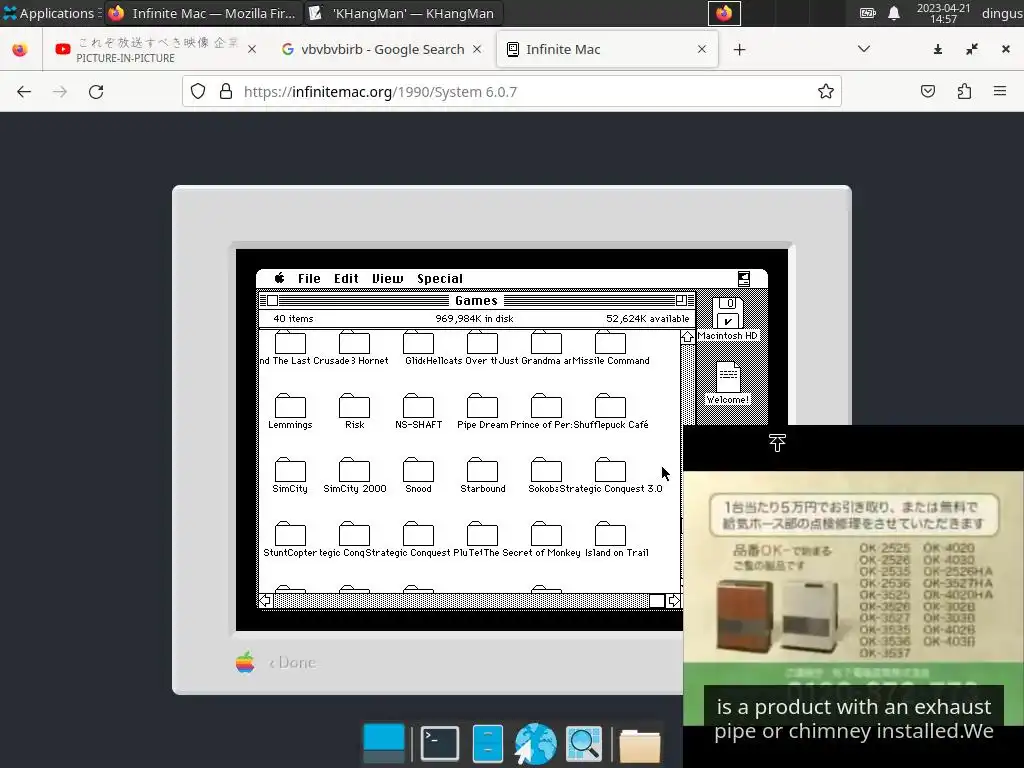Open the Special menu
1024x768 pixels.
pos(440,278)
